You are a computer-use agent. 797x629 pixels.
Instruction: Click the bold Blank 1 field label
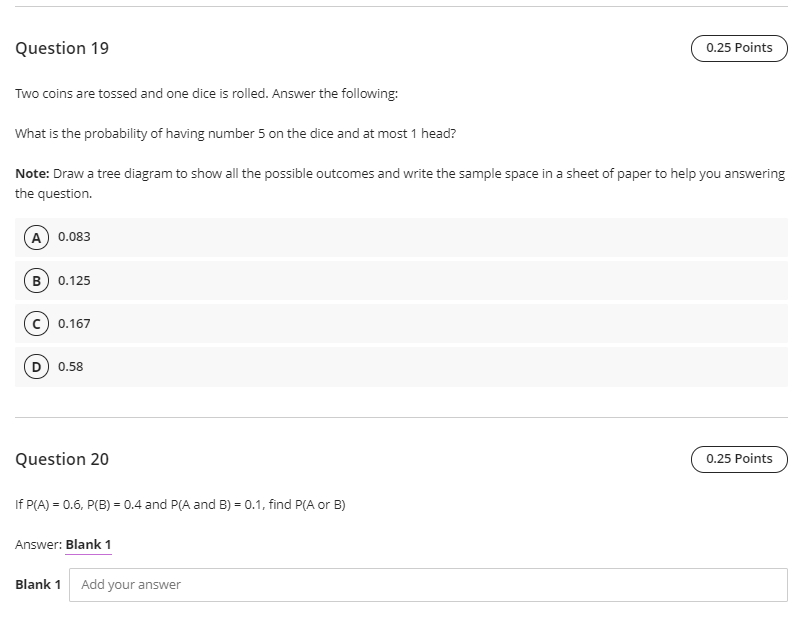[x=38, y=585]
